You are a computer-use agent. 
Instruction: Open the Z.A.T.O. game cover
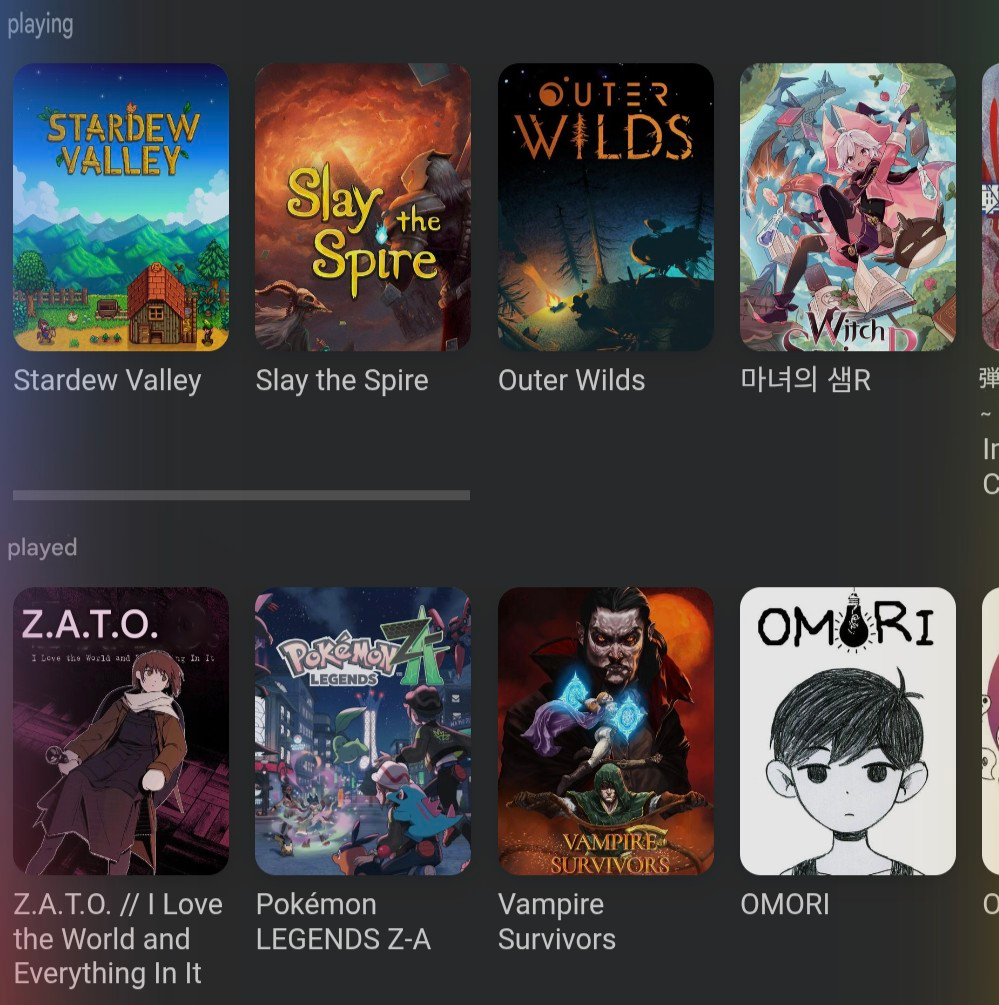[x=120, y=731]
